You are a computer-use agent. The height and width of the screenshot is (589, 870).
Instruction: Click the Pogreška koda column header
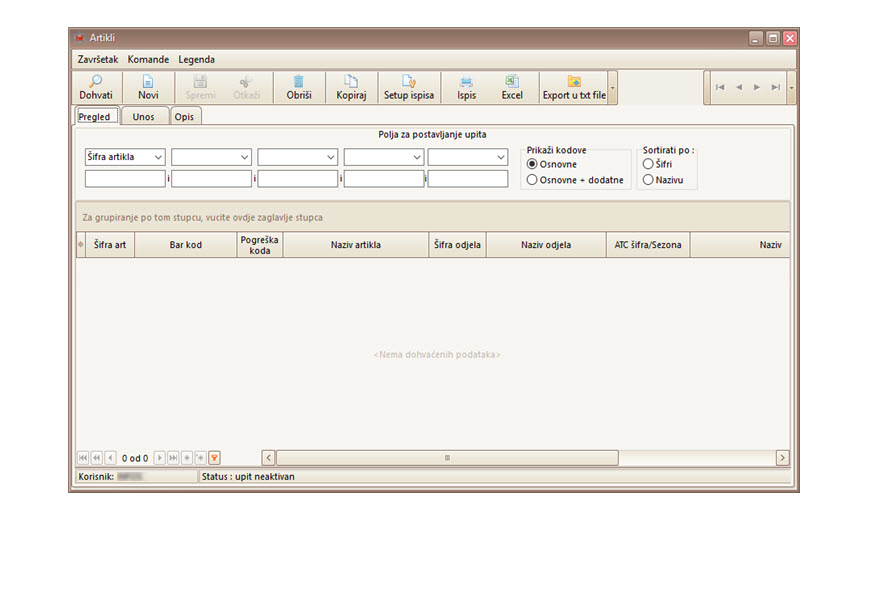click(260, 245)
